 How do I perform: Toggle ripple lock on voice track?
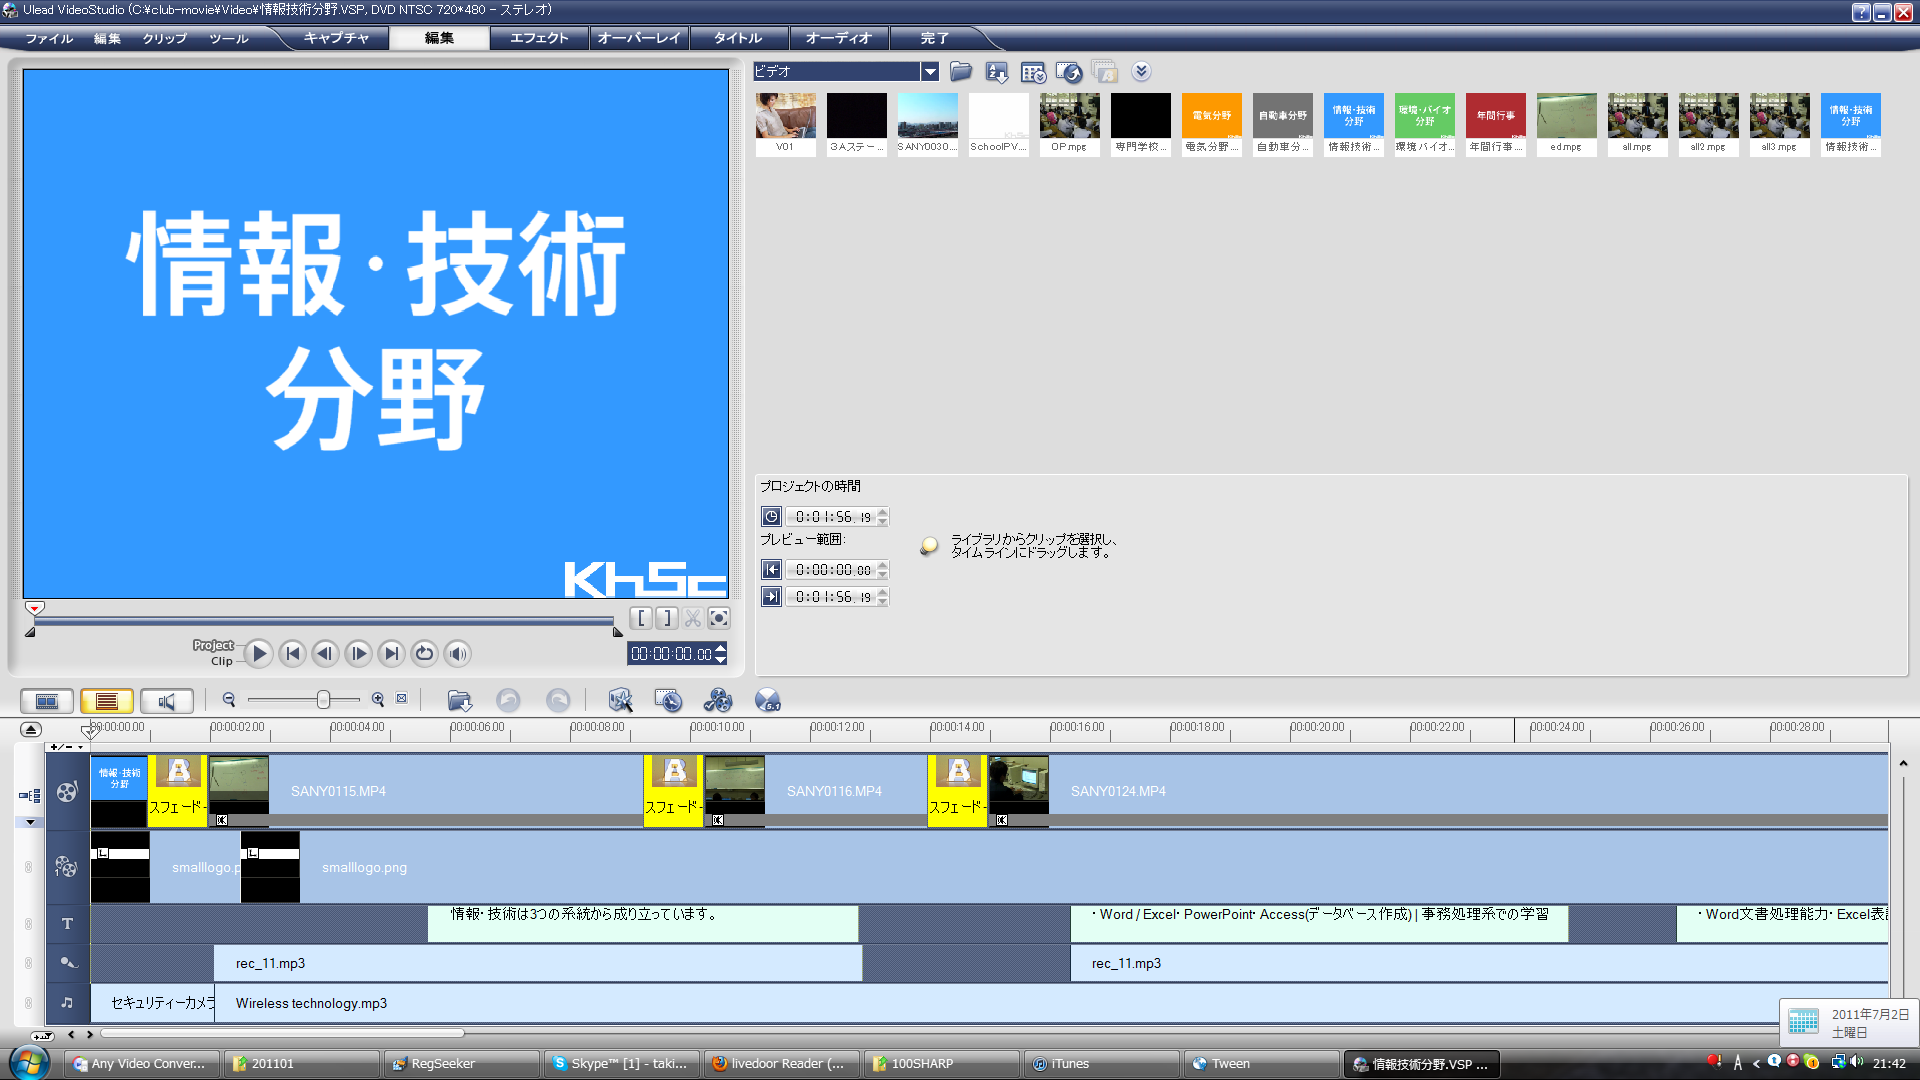click(28, 962)
